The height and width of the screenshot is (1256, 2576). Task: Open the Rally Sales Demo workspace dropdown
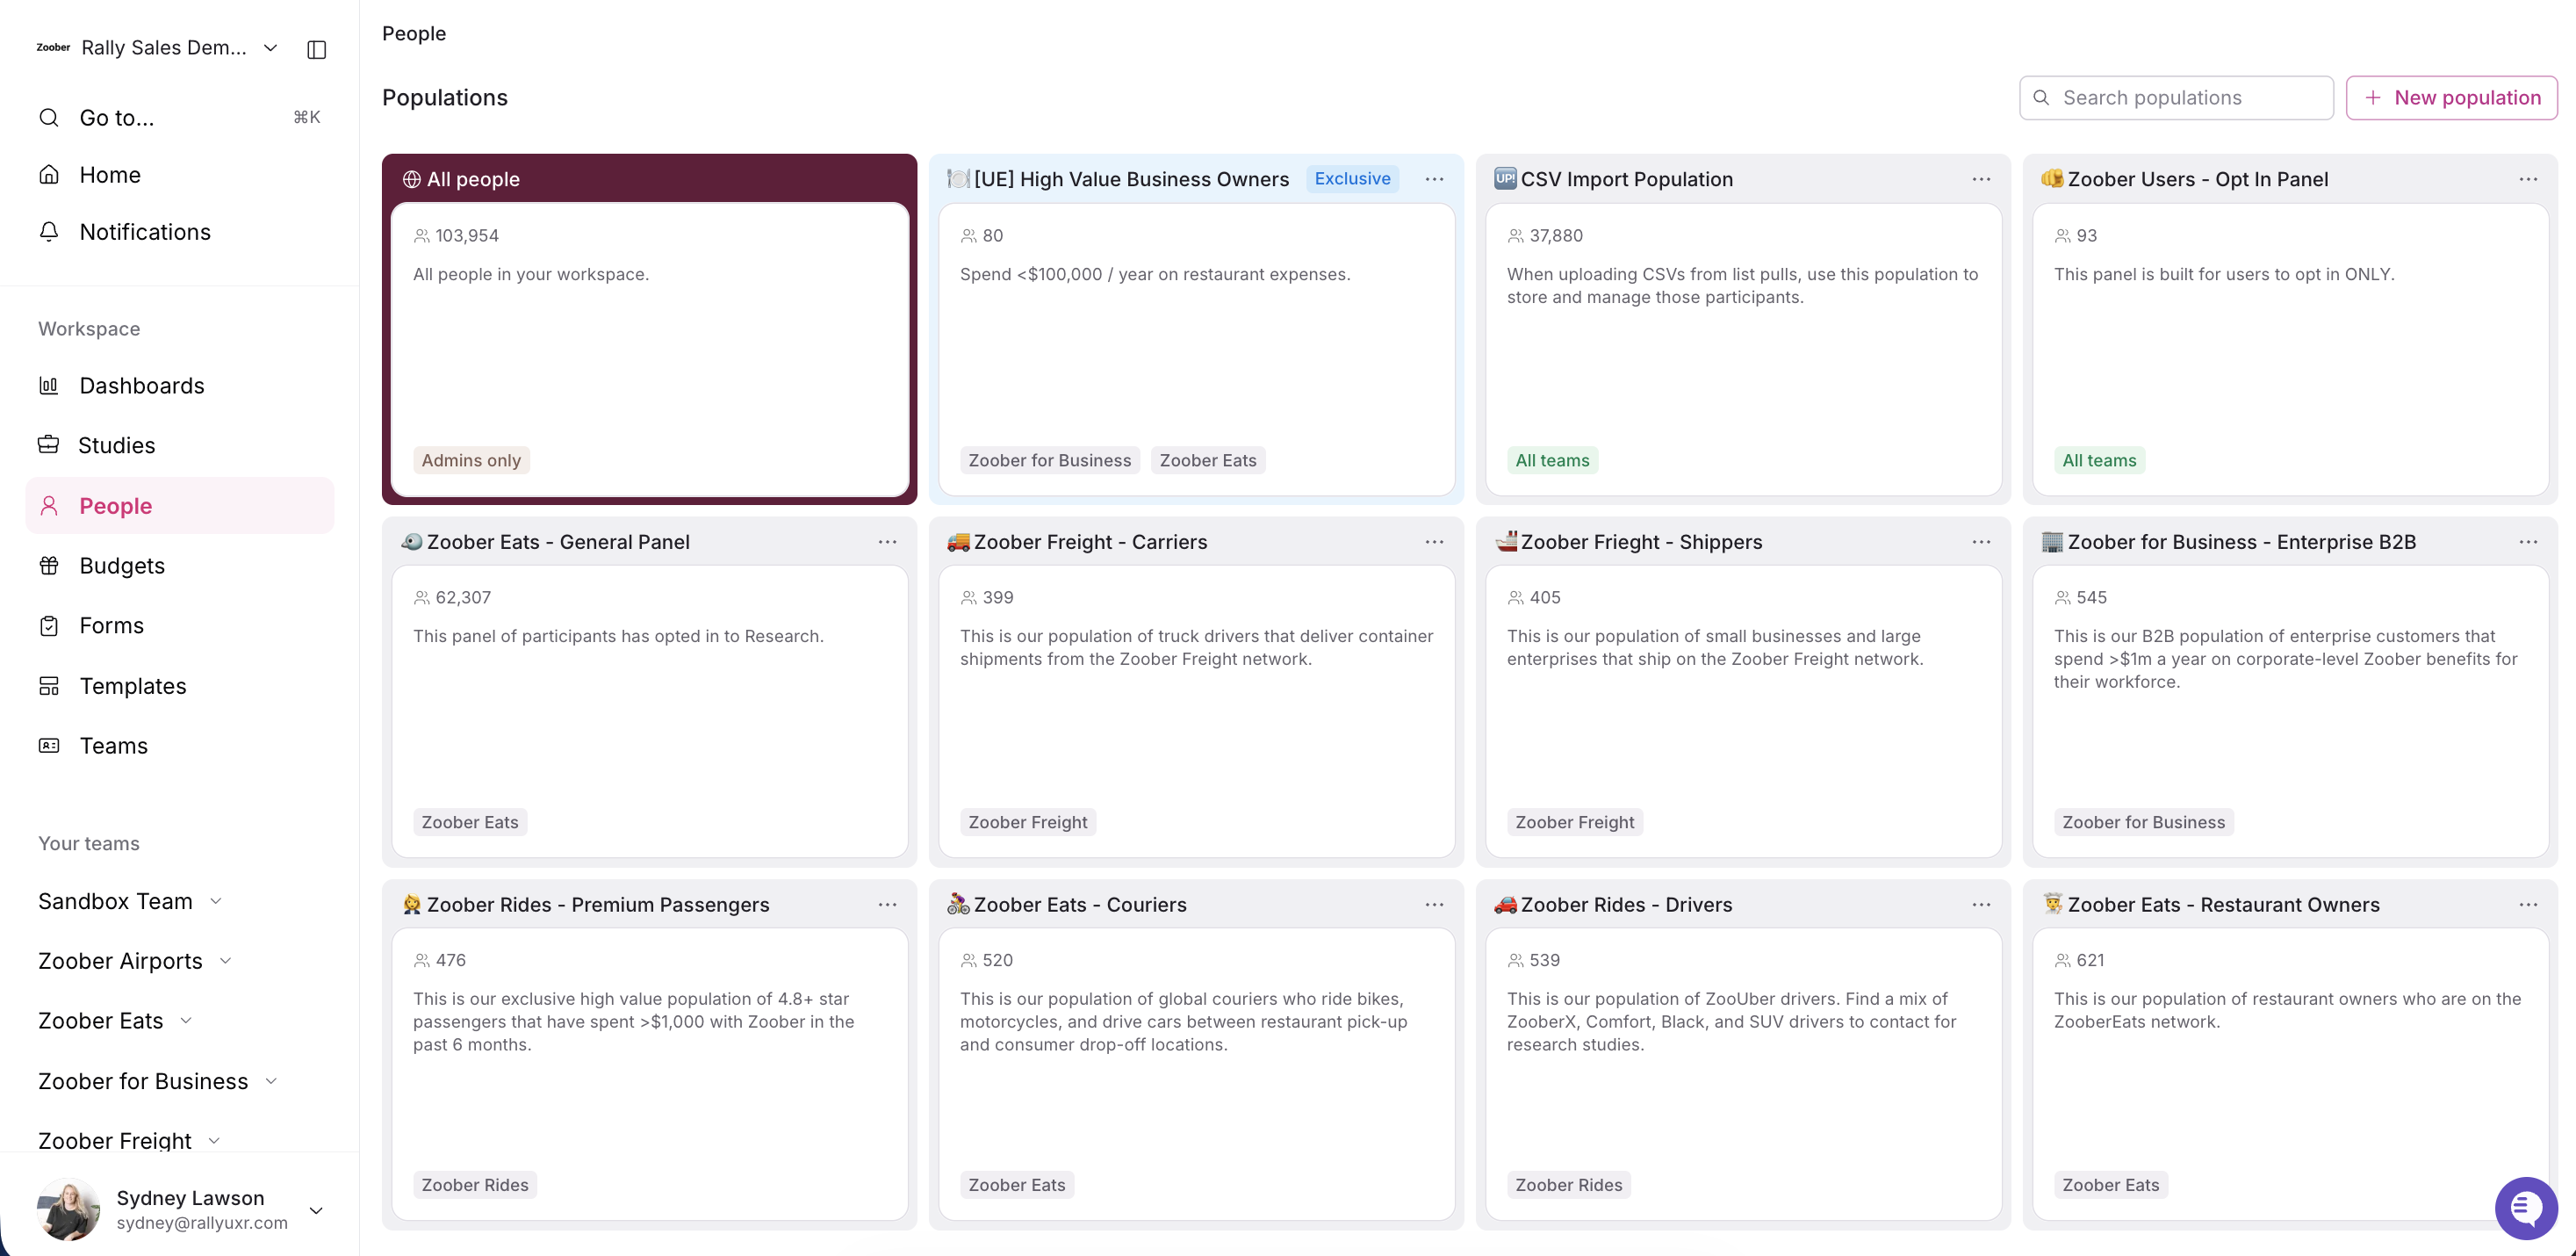tap(270, 48)
